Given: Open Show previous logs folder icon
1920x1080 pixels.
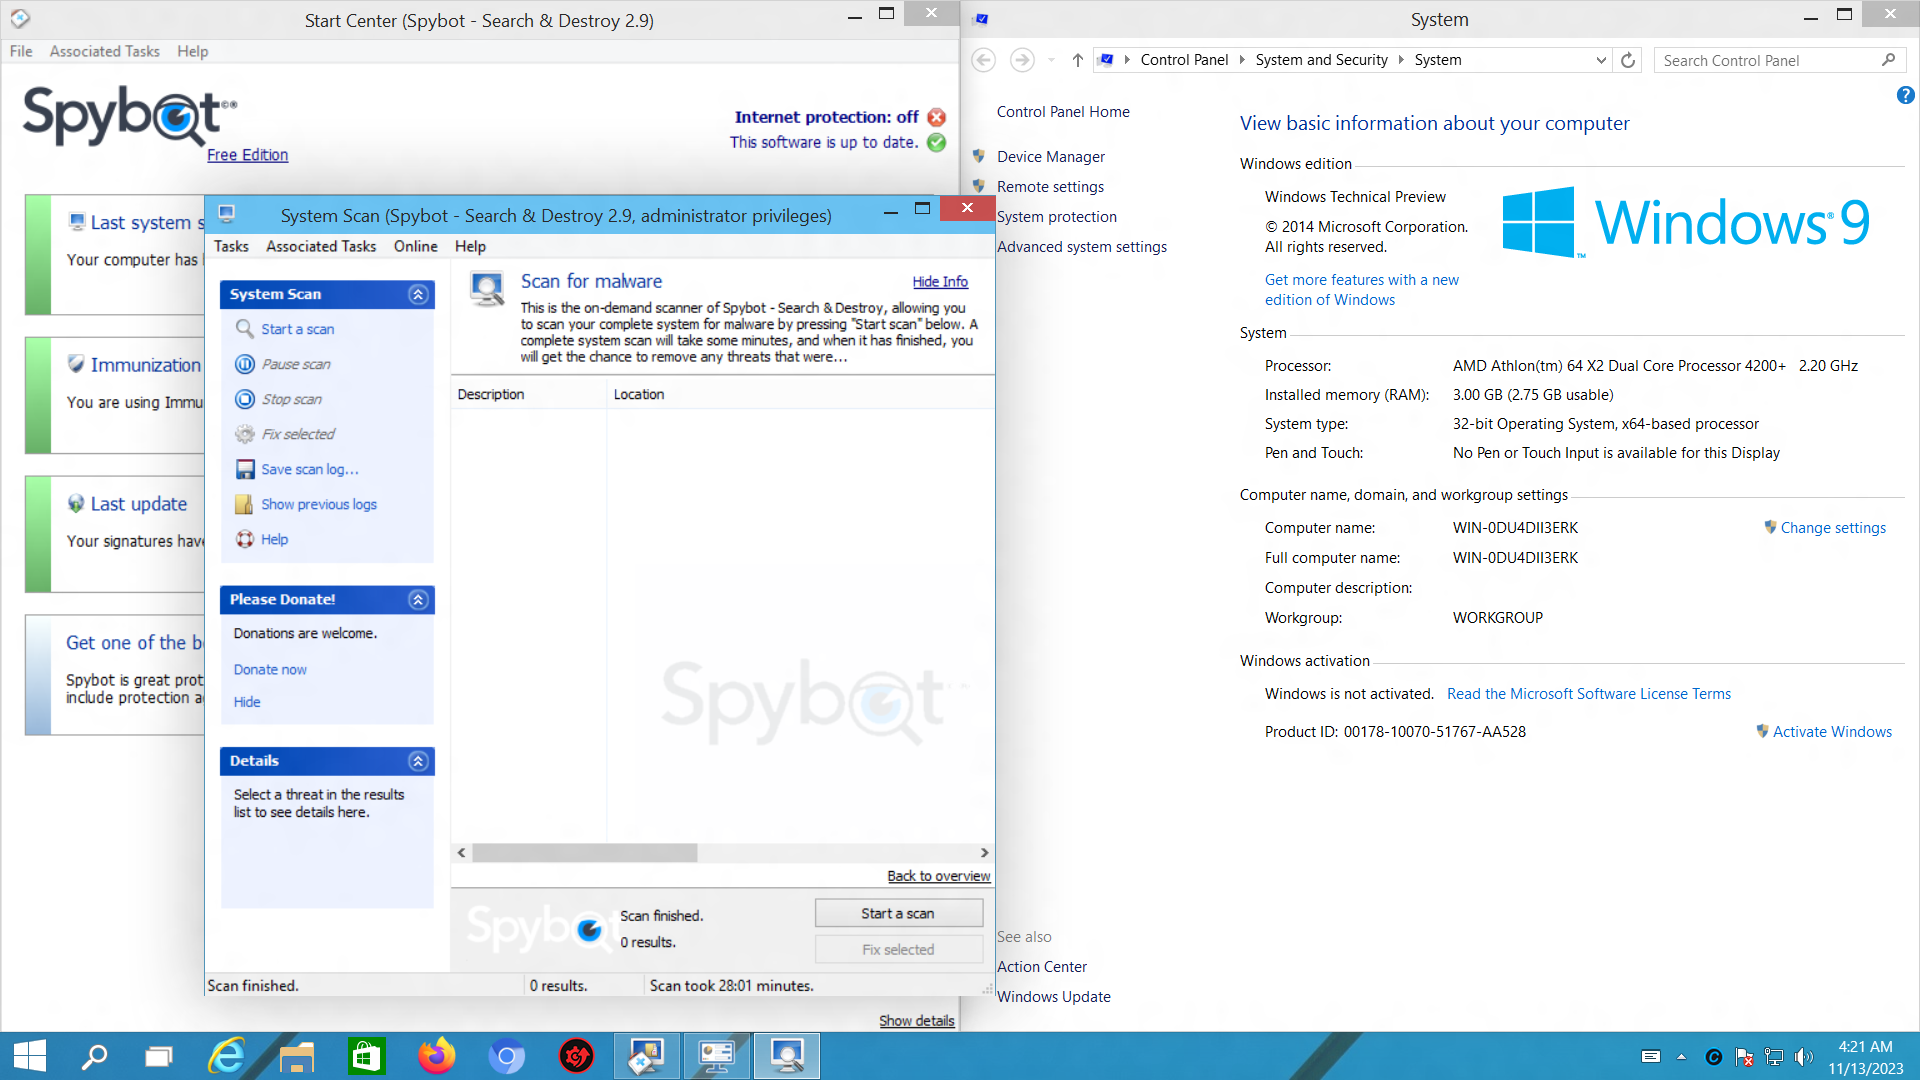Looking at the screenshot, I should coord(245,504).
